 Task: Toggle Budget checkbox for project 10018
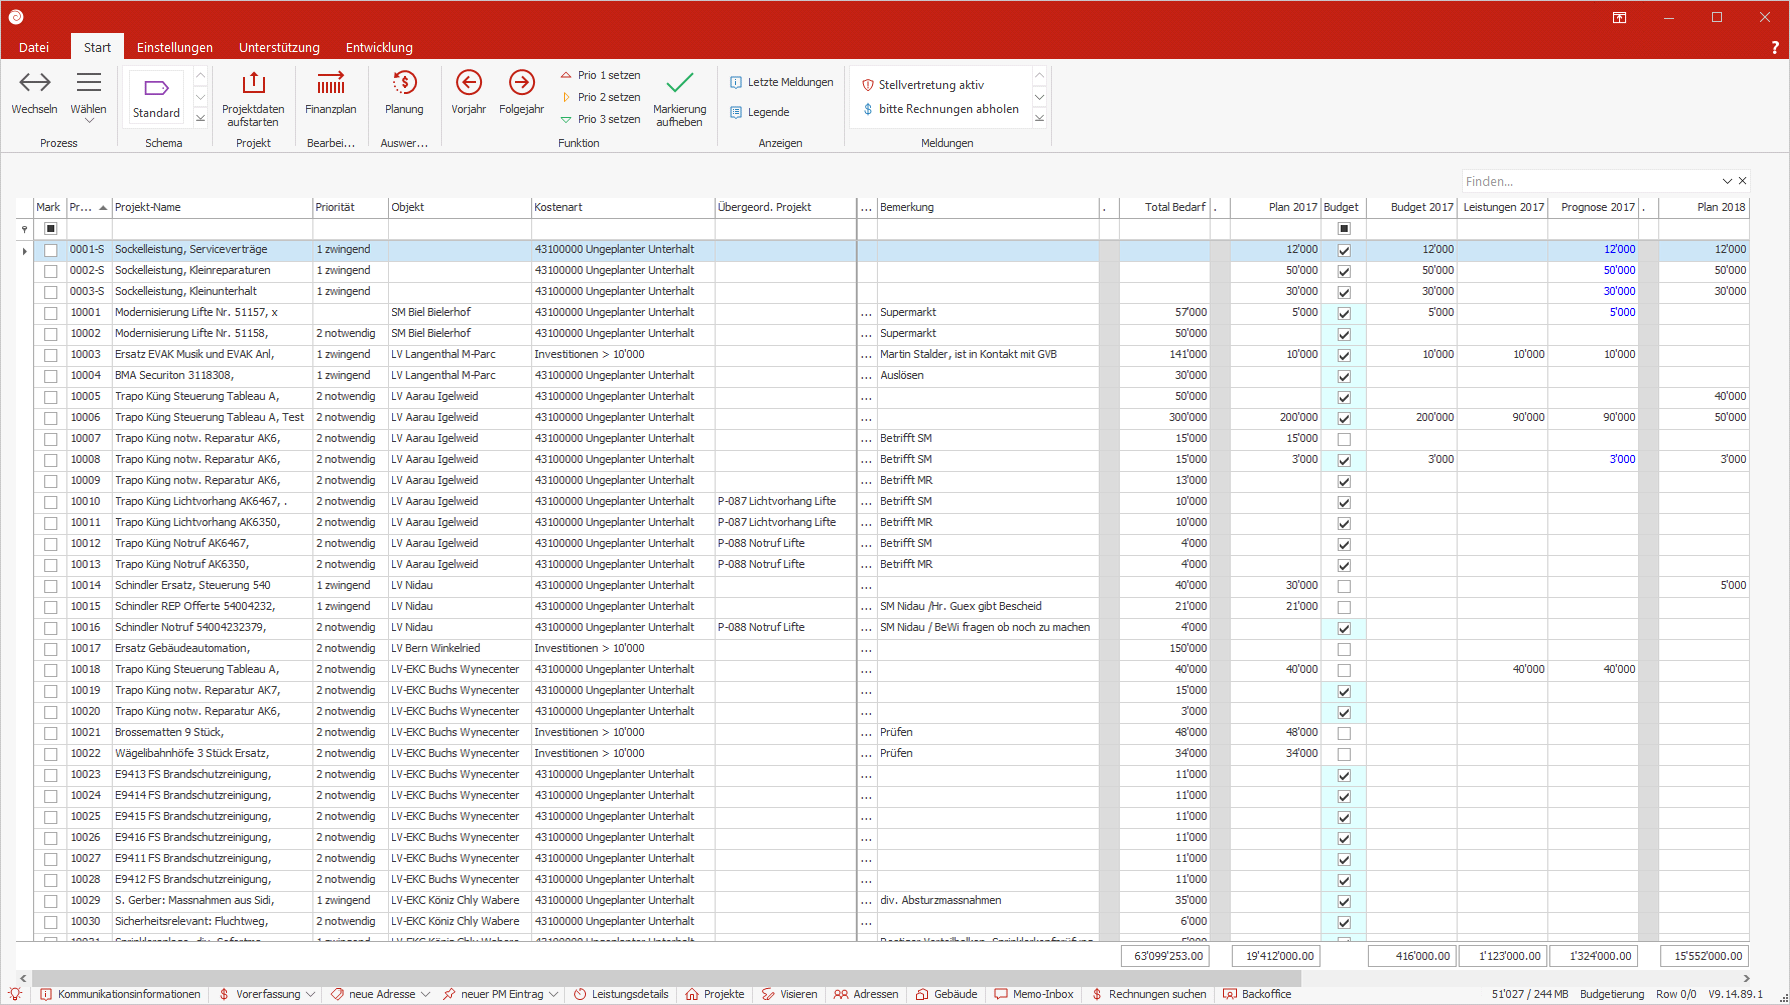pos(1344,670)
